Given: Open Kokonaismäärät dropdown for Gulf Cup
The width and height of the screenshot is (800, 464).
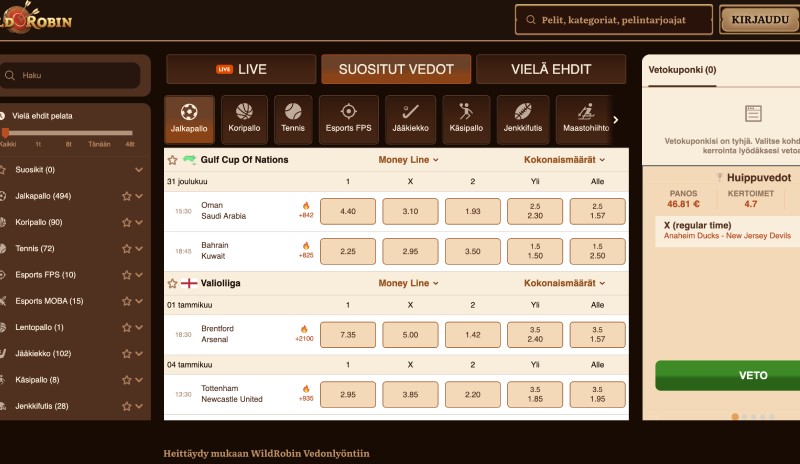Looking at the screenshot, I should point(564,160).
